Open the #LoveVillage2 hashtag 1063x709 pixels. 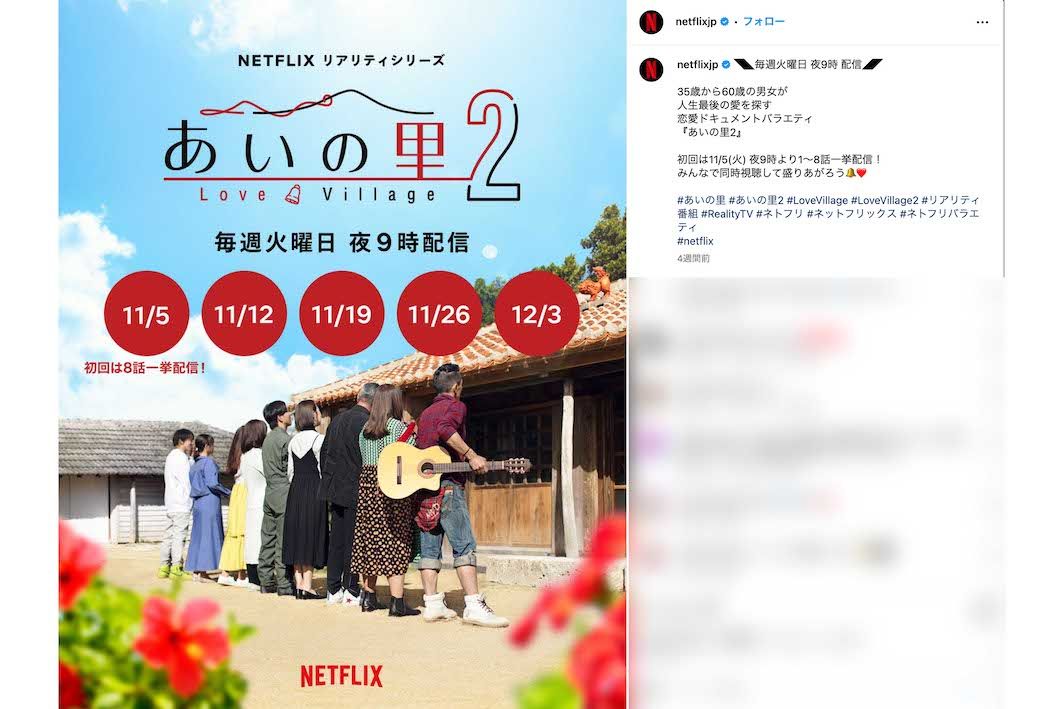884,200
